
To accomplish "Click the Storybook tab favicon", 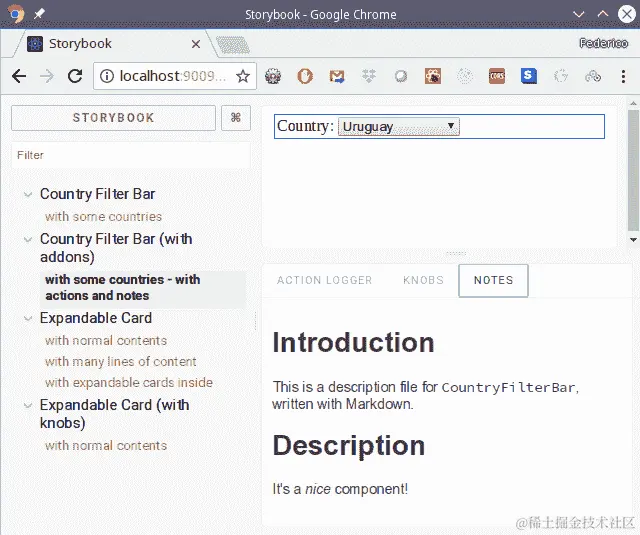I will pyautogui.click(x=35, y=44).
